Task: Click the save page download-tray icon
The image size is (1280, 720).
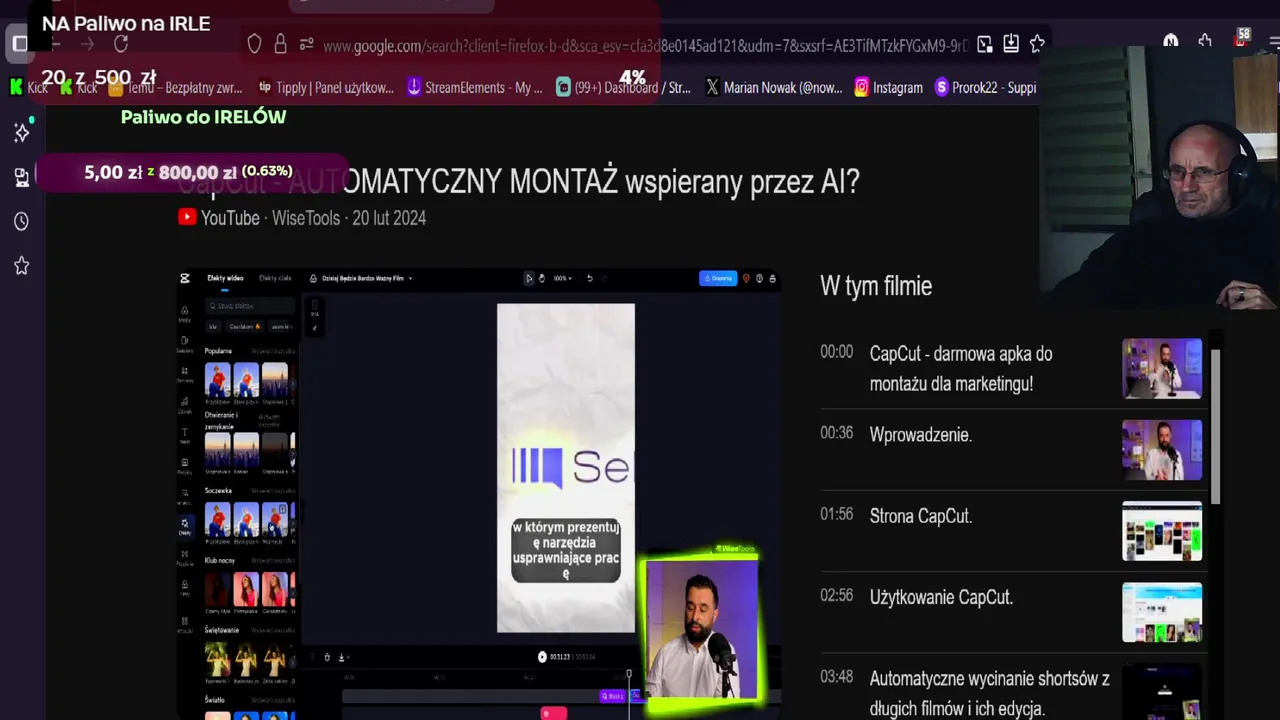Action: pos(1011,44)
